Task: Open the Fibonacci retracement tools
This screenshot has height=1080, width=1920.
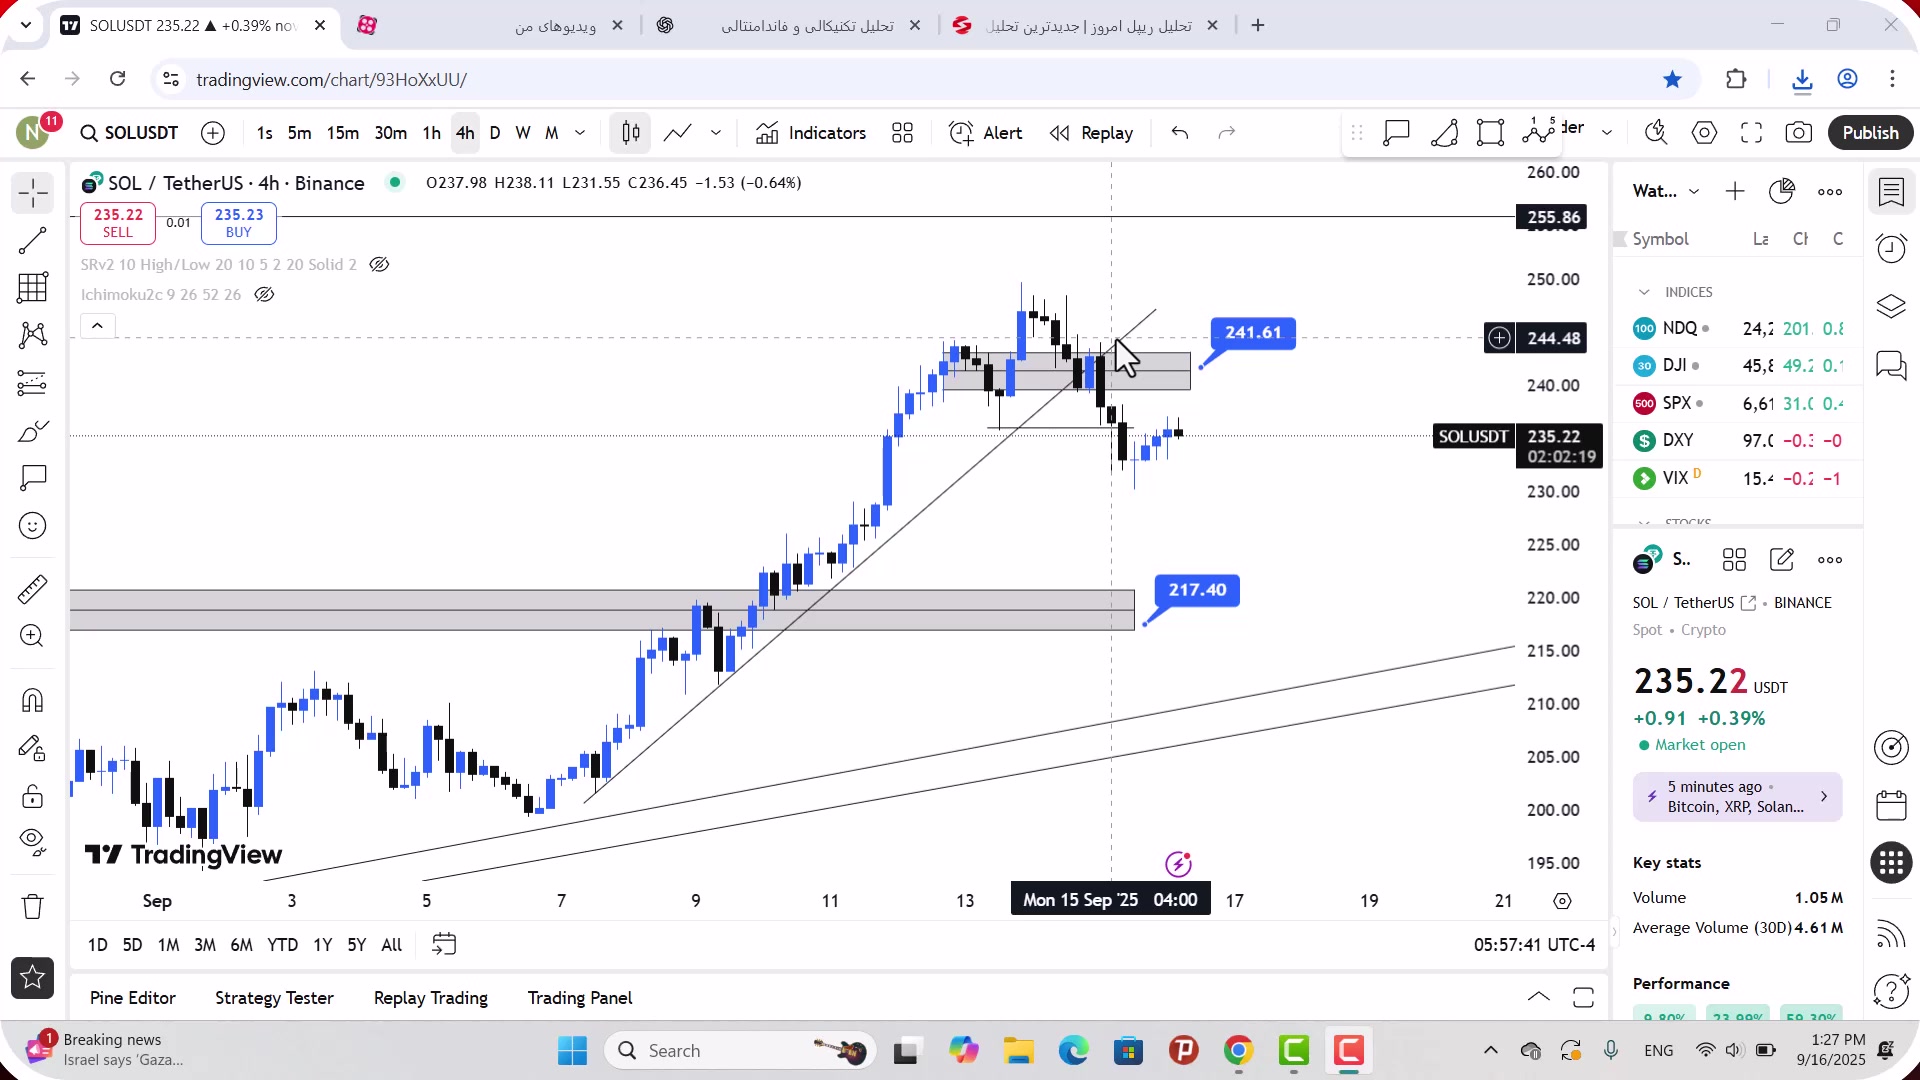Action: click(32, 288)
